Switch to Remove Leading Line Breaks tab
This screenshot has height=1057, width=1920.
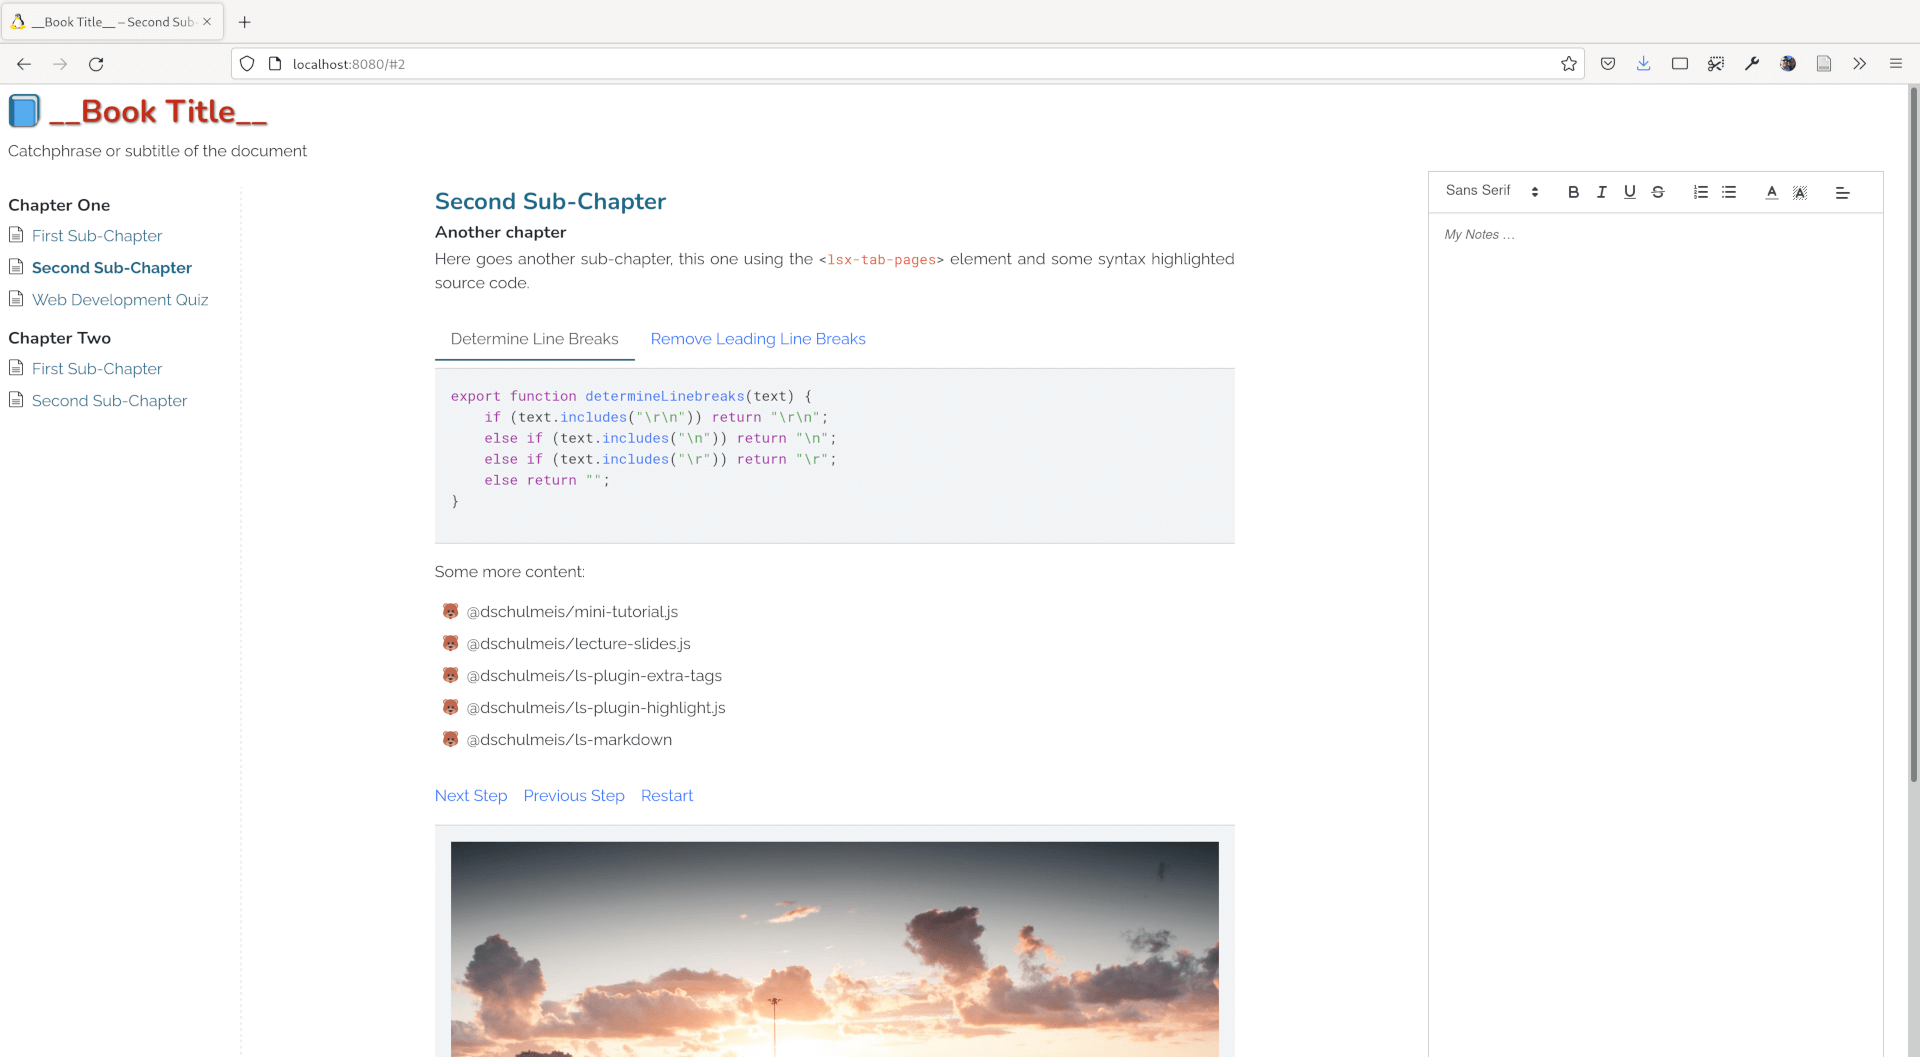[757, 339]
